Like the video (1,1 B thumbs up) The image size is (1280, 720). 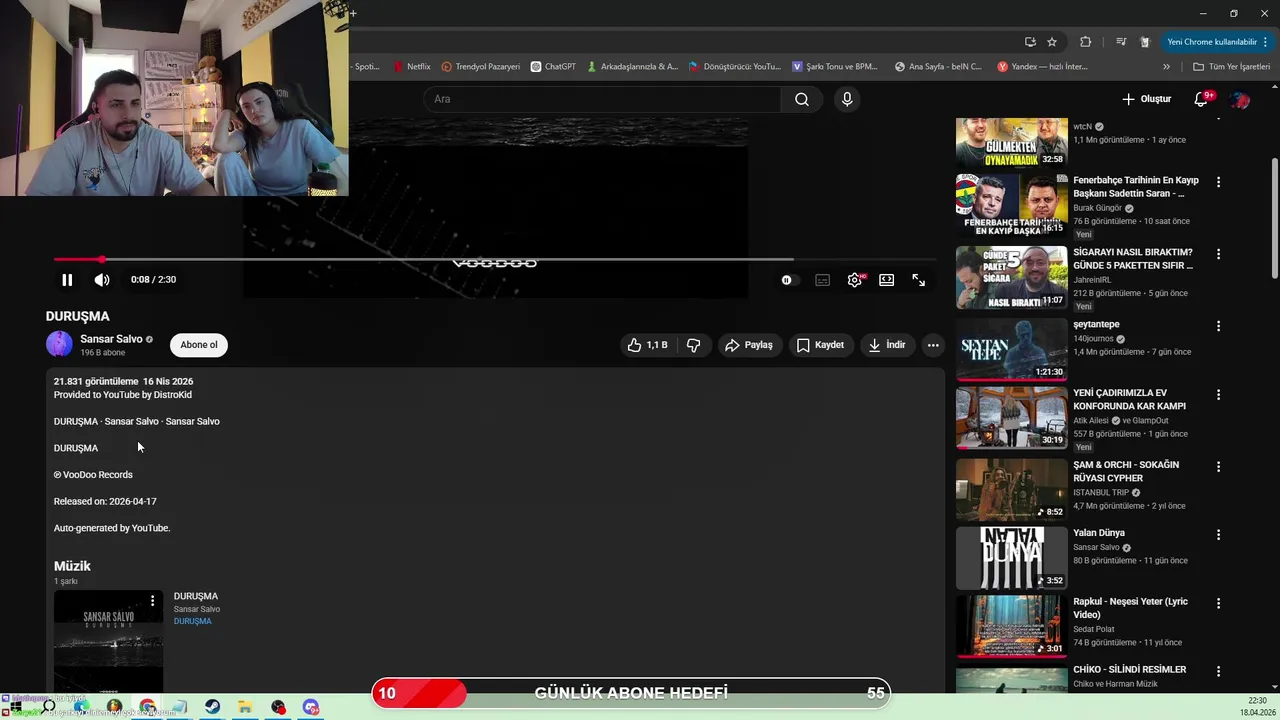(x=647, y=345)
